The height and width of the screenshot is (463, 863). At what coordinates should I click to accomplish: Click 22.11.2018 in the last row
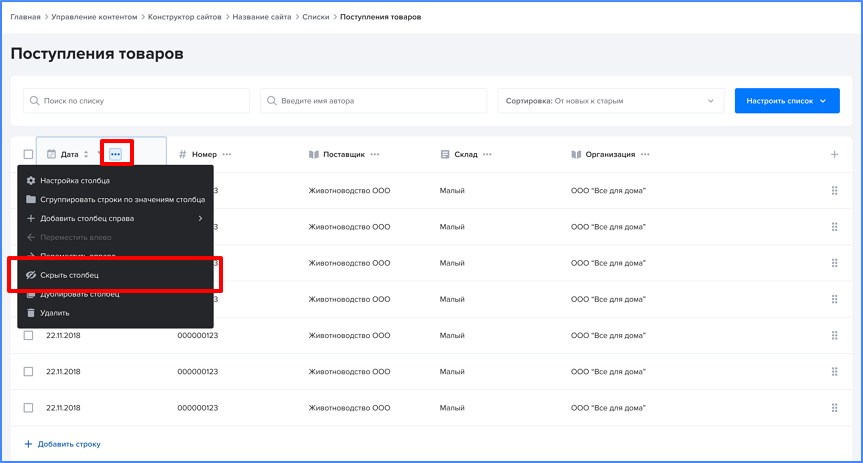pos(63,408)
